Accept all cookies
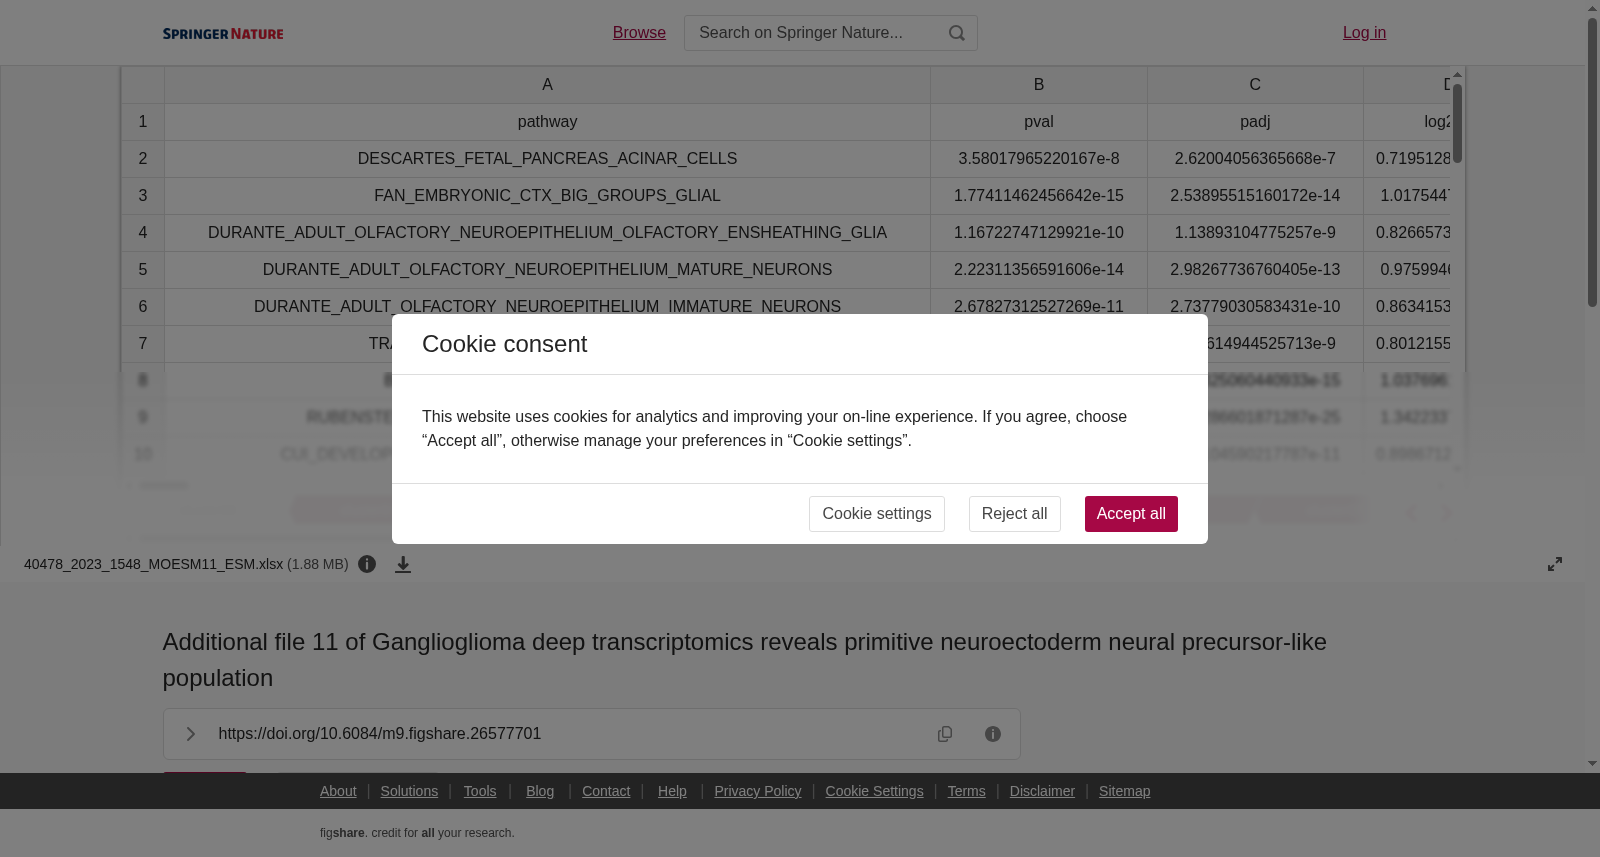This screenshot has width=1600, height=857. pyautogui.click(x=1131, y=514)
